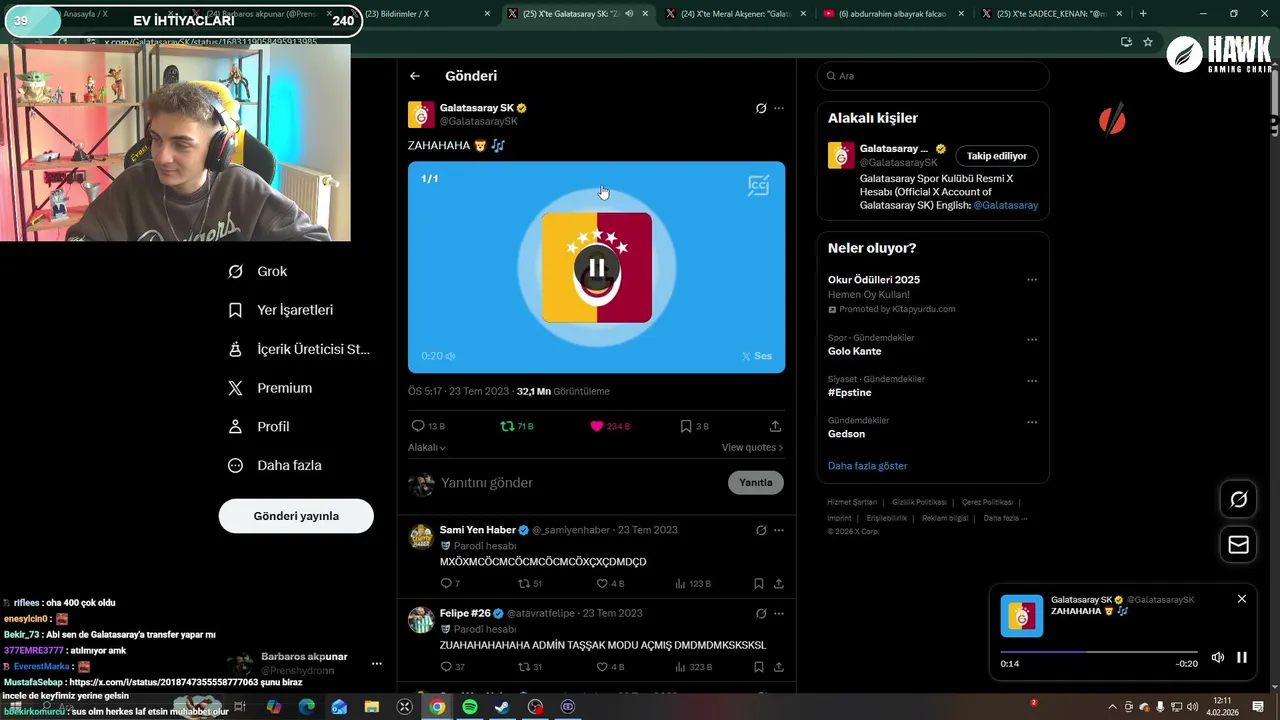Screen dimensions: 1280x720
Task: Open messages floating envelope button
Action: coord(1239,544)
